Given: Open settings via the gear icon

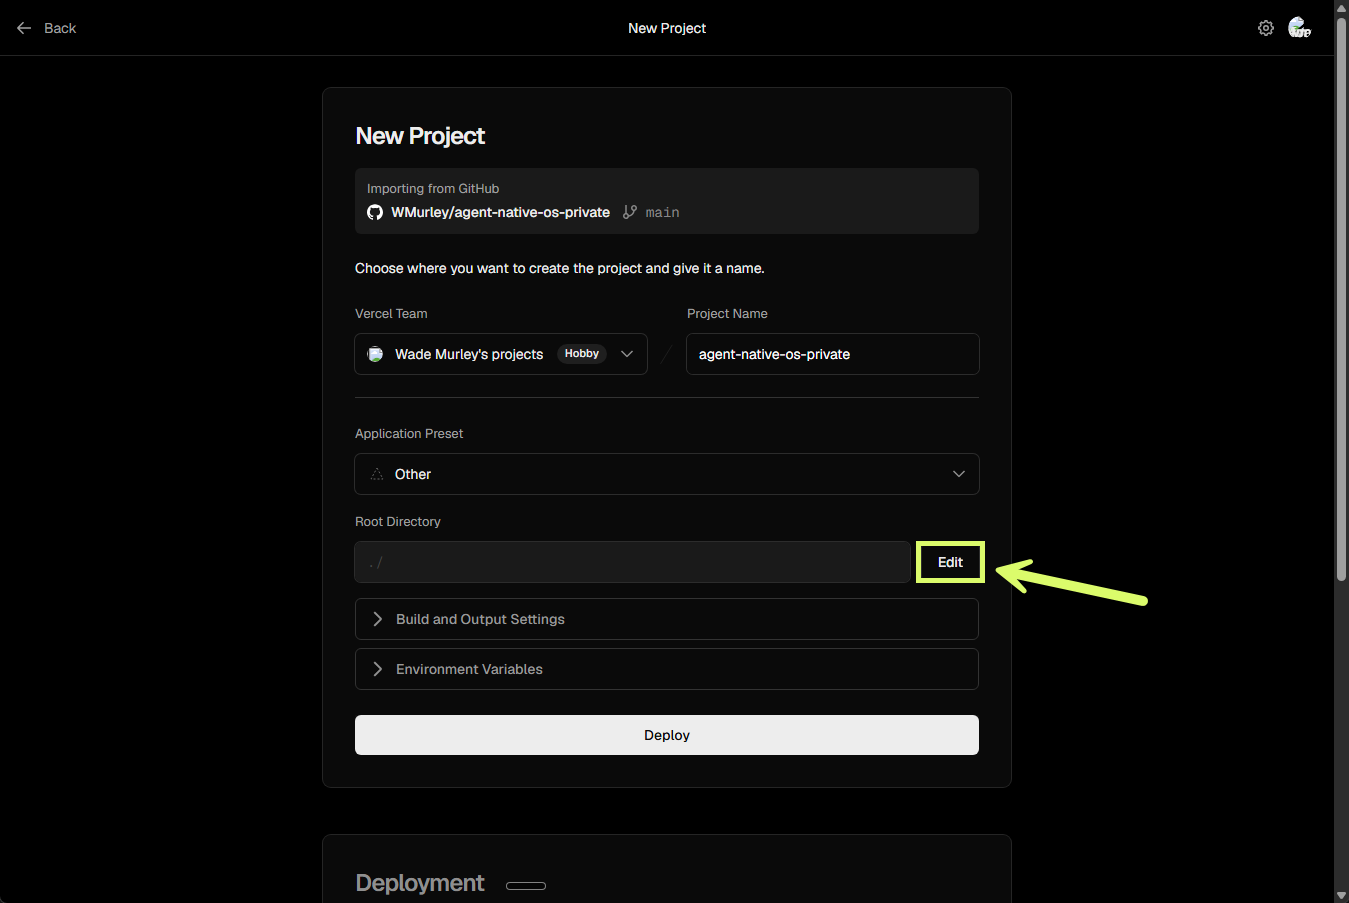Looking at the screenshot, I should 1266,28.
